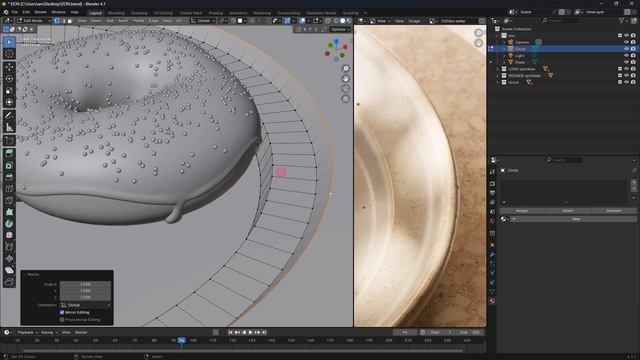This screenshot has width=640, height=360.
Task: Expand the Plane item in outliner
Action: point(504,62)
